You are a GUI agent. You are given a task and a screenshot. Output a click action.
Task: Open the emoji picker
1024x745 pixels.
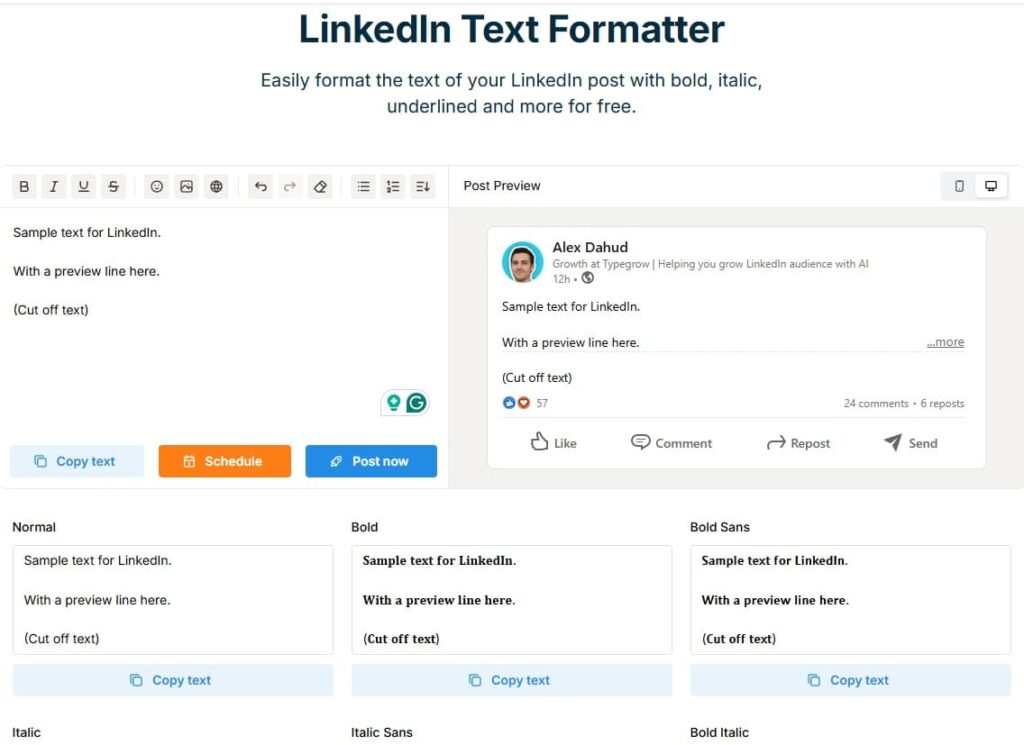coord(156,187)
